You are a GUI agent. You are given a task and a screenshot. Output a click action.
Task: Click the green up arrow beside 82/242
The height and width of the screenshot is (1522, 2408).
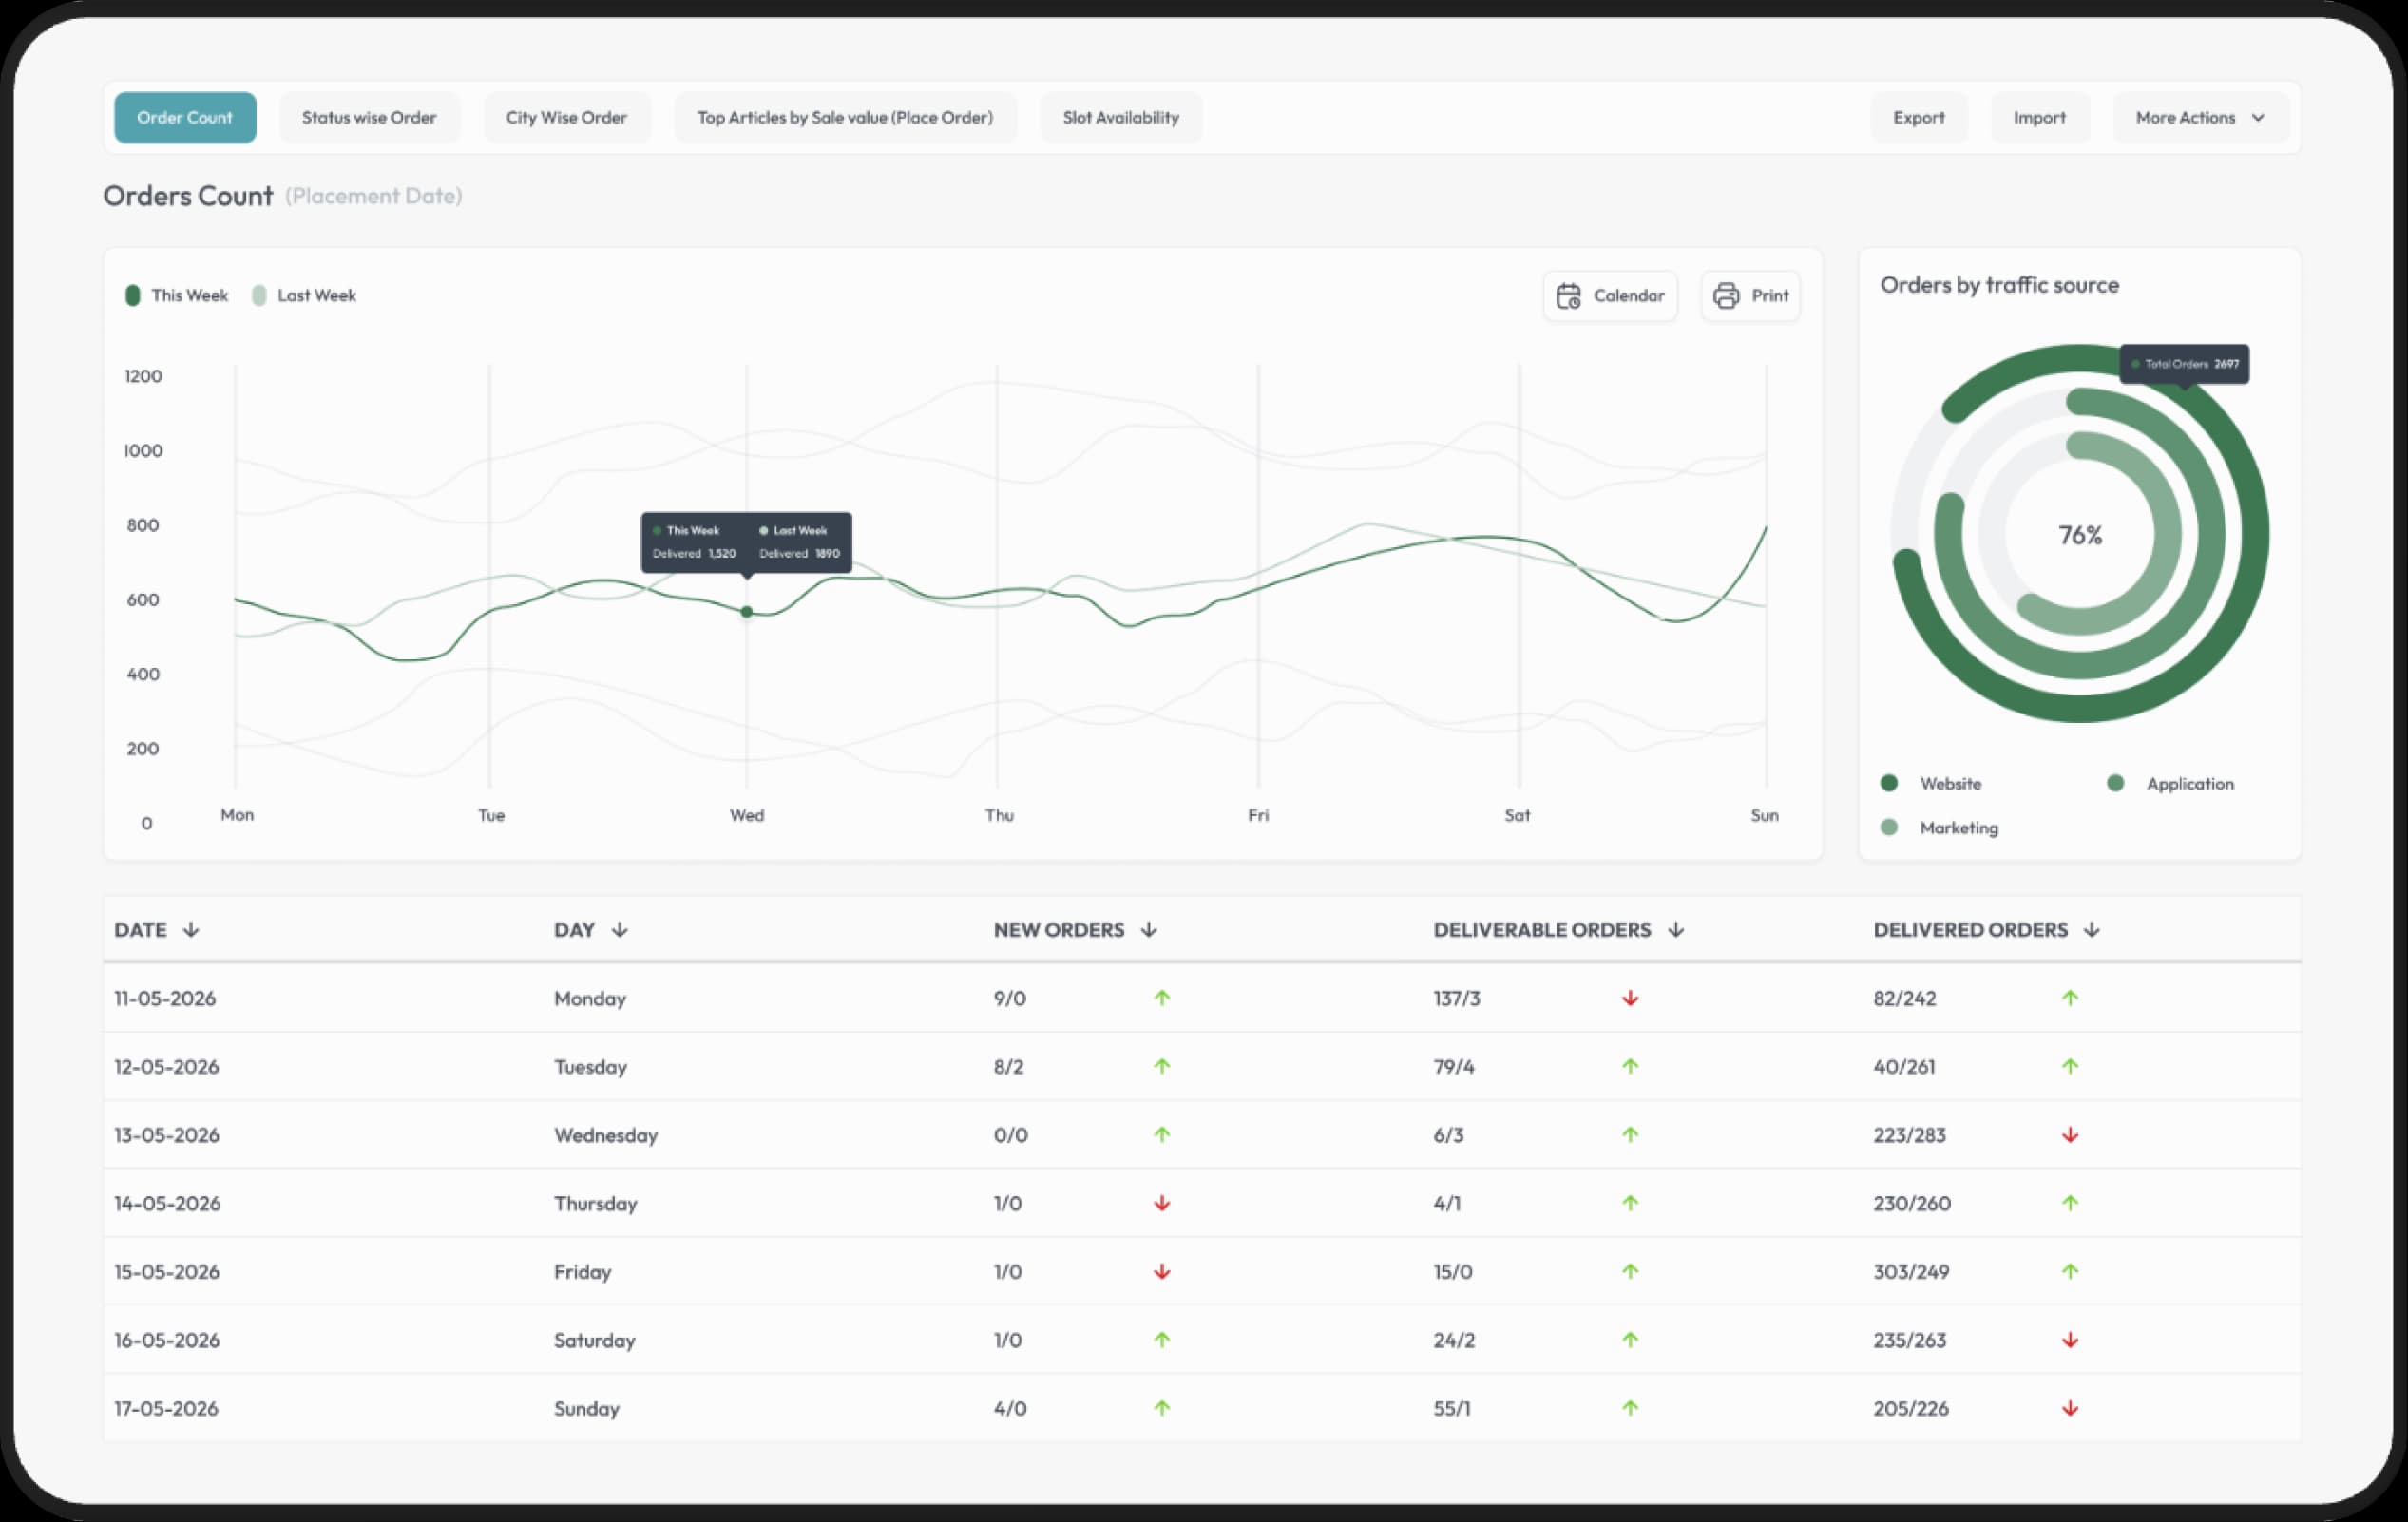tap(2070, 998)
